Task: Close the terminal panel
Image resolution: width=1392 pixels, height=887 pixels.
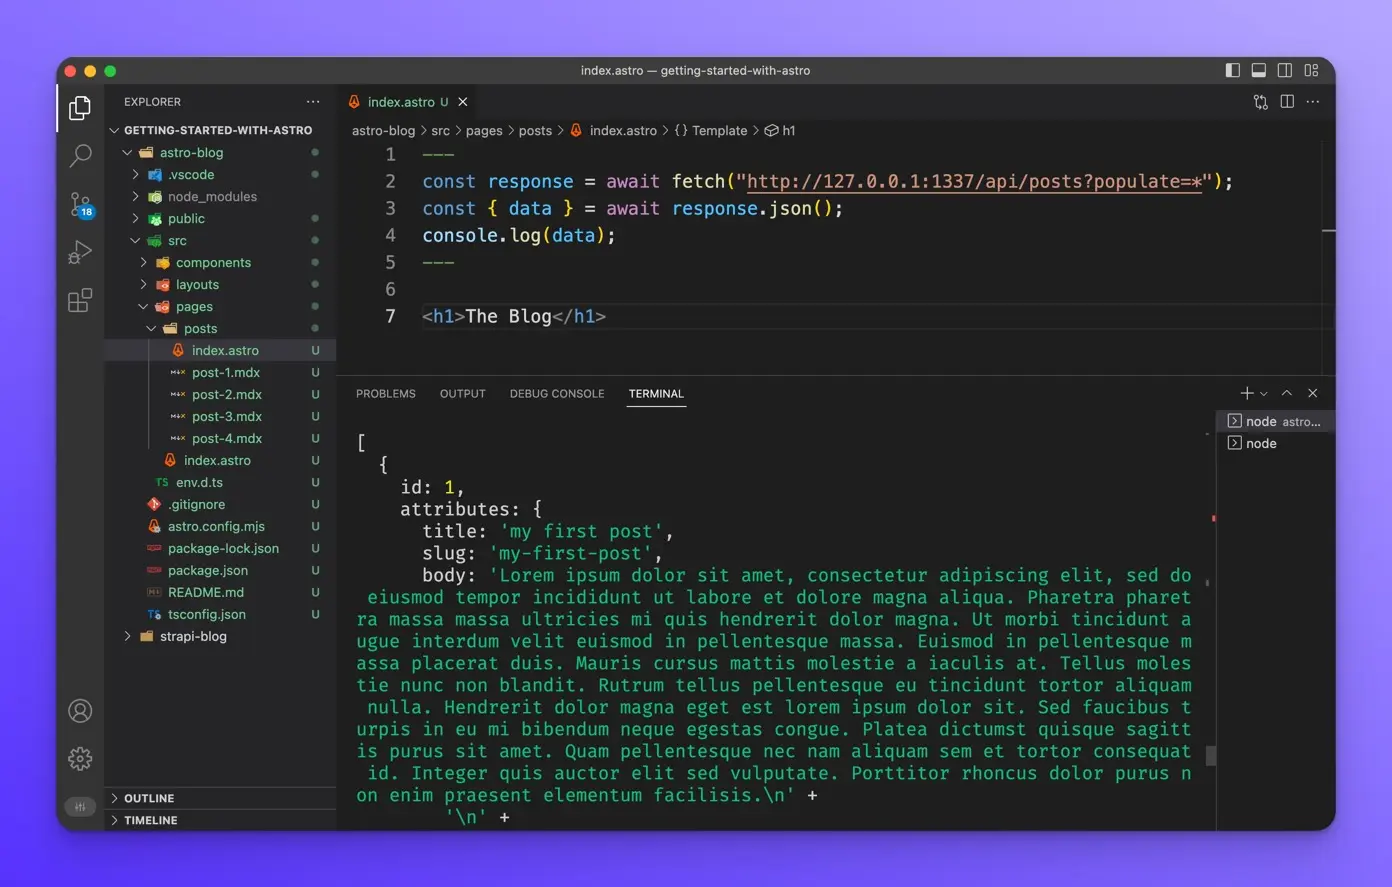Action: [1313, 393]
